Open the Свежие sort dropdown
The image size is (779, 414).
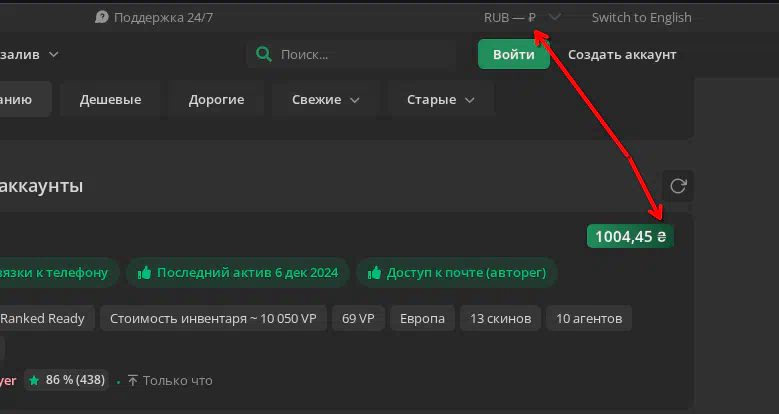click(325, 99)
